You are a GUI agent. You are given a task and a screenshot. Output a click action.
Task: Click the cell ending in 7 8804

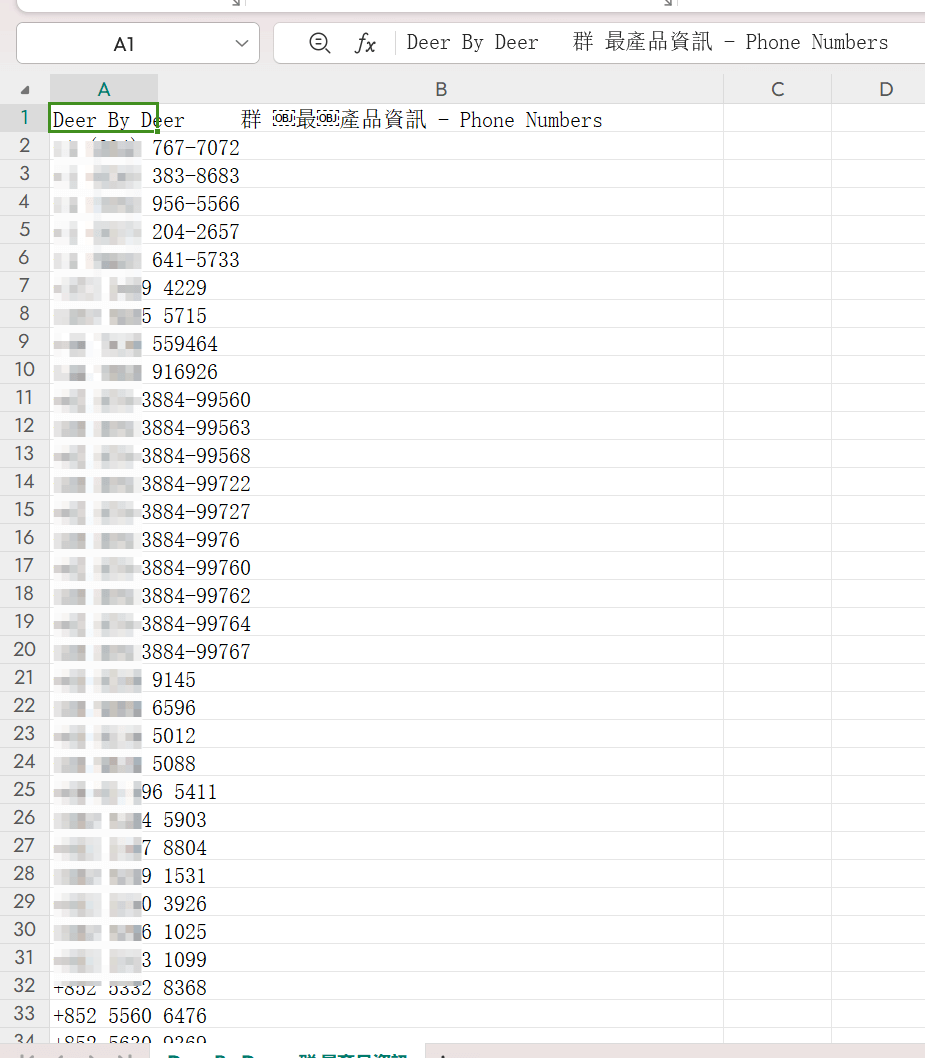click(x=104, y=846)
